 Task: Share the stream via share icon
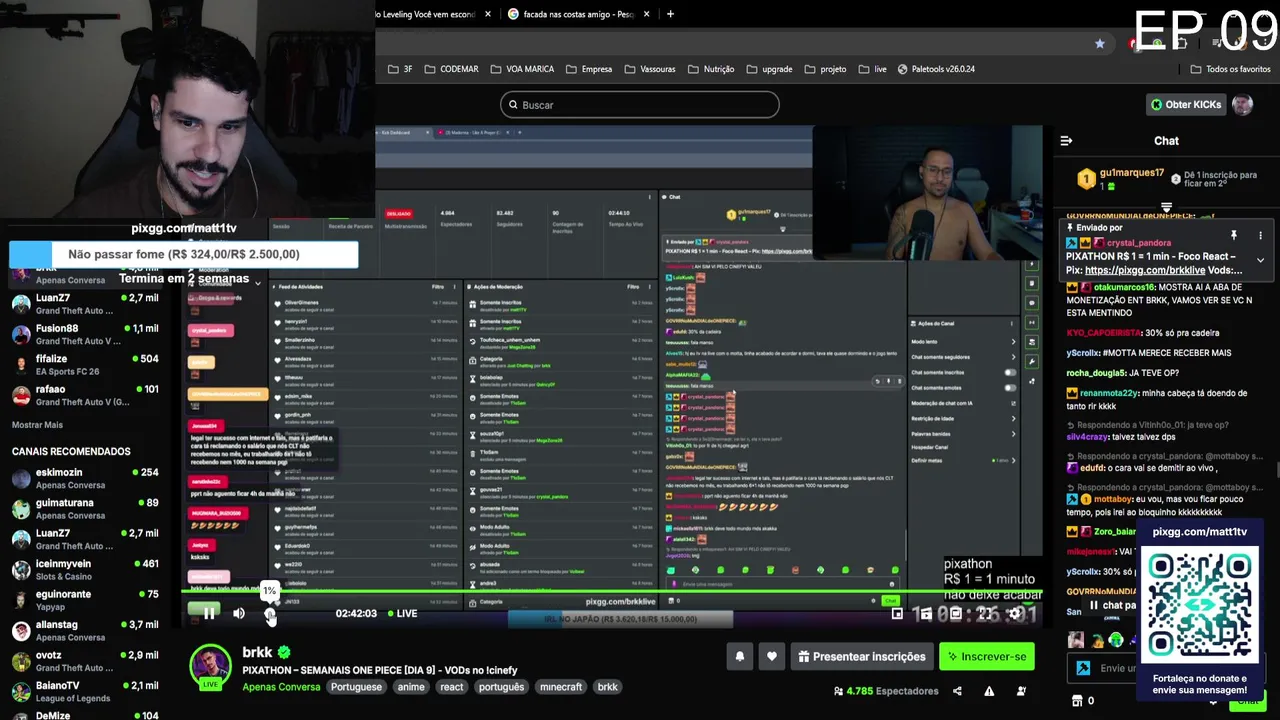(x=957, y=691)
